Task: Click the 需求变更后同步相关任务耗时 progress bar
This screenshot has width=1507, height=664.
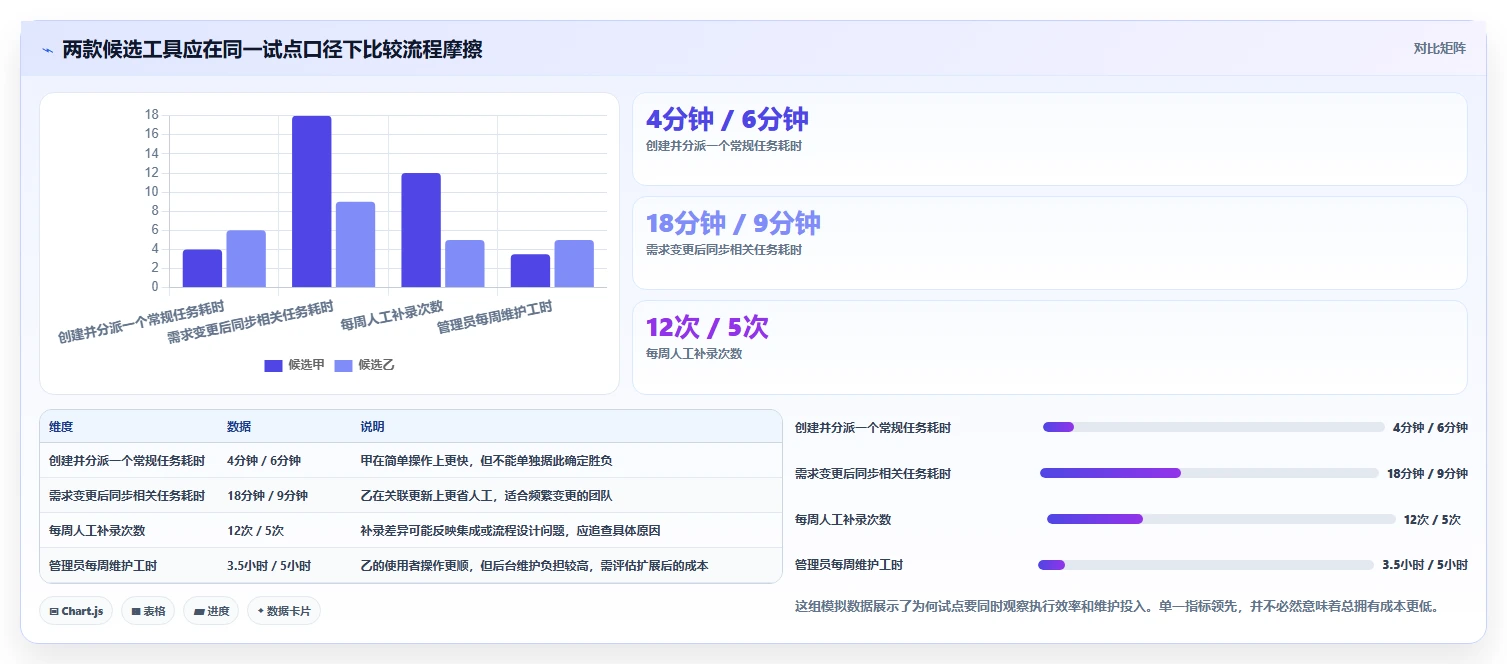Action: [1207, 473]
